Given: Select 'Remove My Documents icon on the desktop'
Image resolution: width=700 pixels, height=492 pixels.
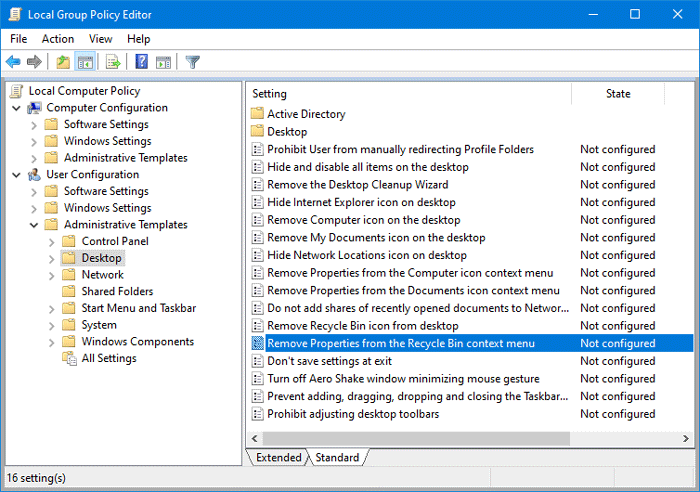Looking at the screenshot, I should pos(376,238).
